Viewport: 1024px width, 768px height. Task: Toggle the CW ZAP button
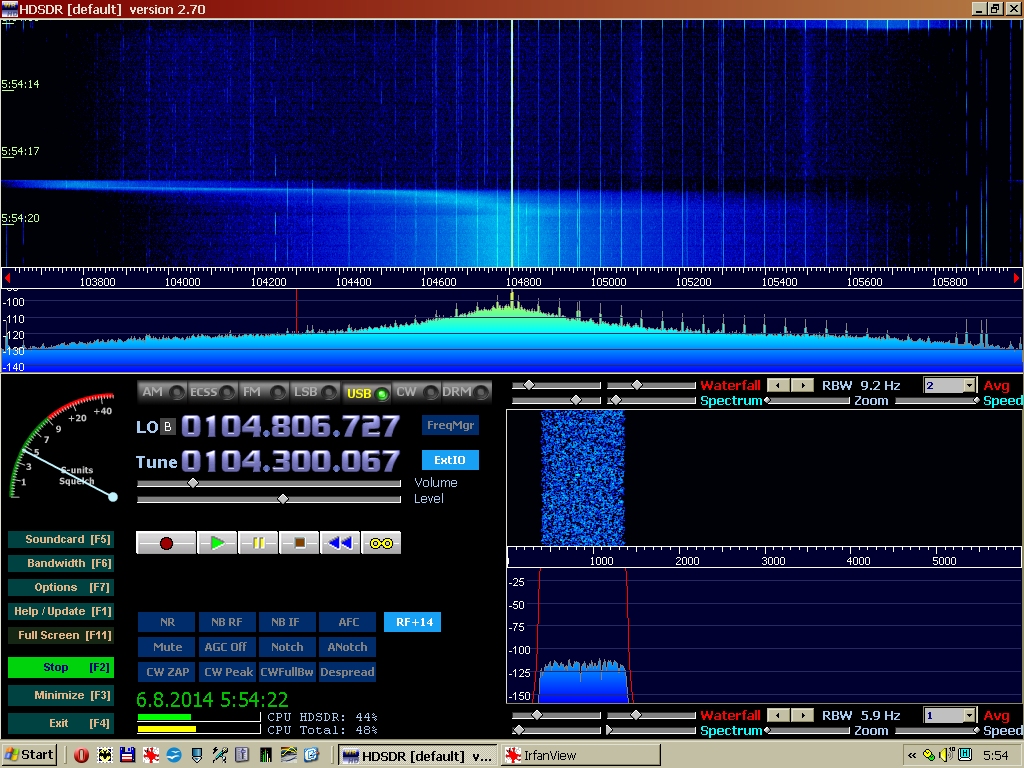tap(167, 672)
